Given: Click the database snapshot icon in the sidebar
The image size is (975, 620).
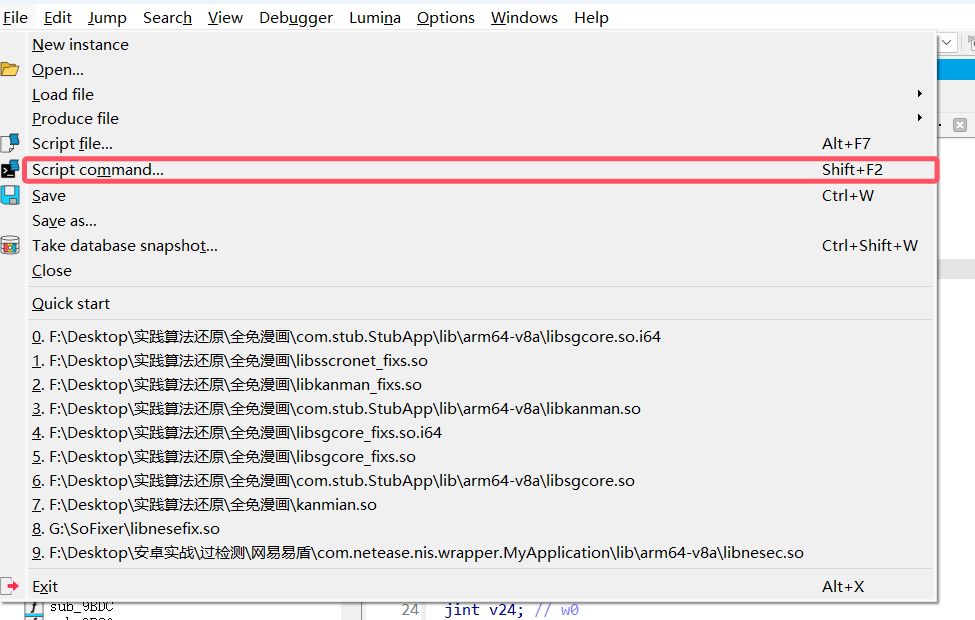Looking at the screenshot, I should pos(10,245).
